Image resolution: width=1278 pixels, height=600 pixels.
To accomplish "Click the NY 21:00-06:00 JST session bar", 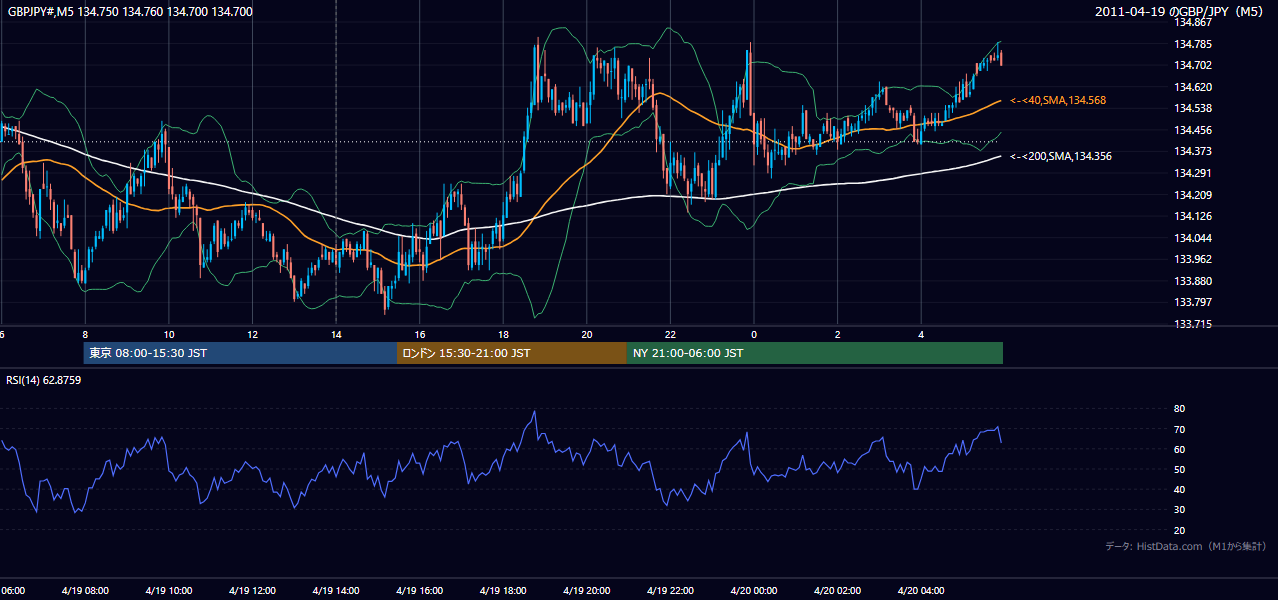I will point(815,353).
